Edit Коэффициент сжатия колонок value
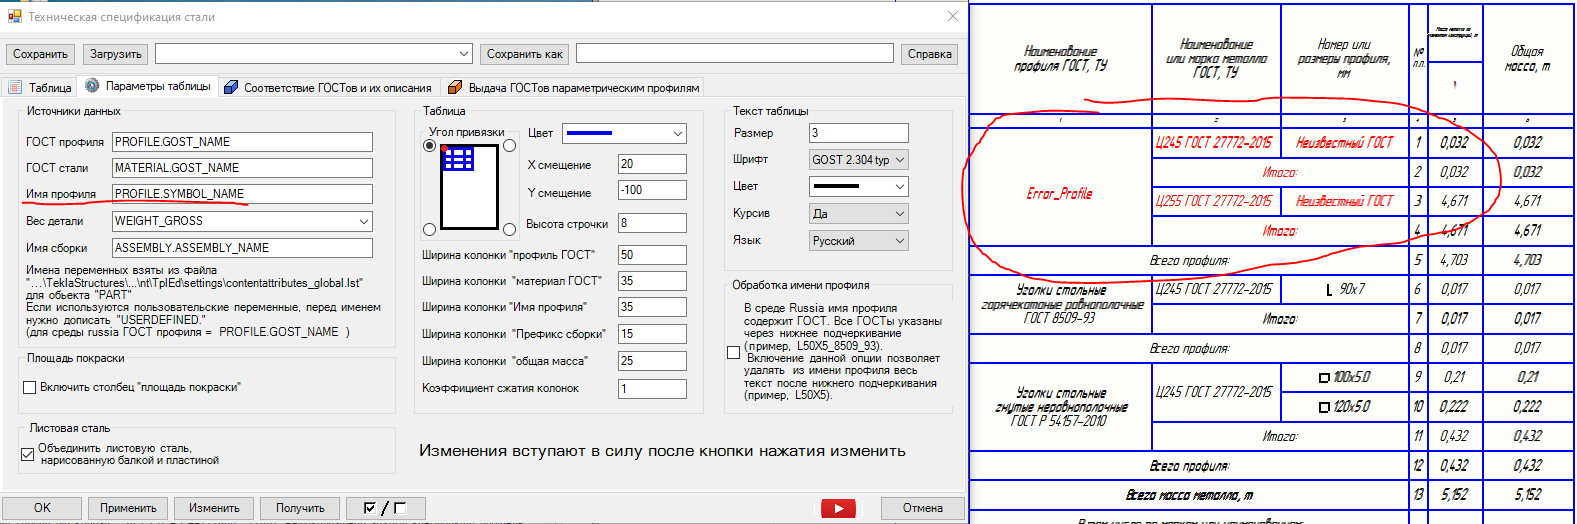Screen dimensions: 1577x524 click(x=652, y=388)
